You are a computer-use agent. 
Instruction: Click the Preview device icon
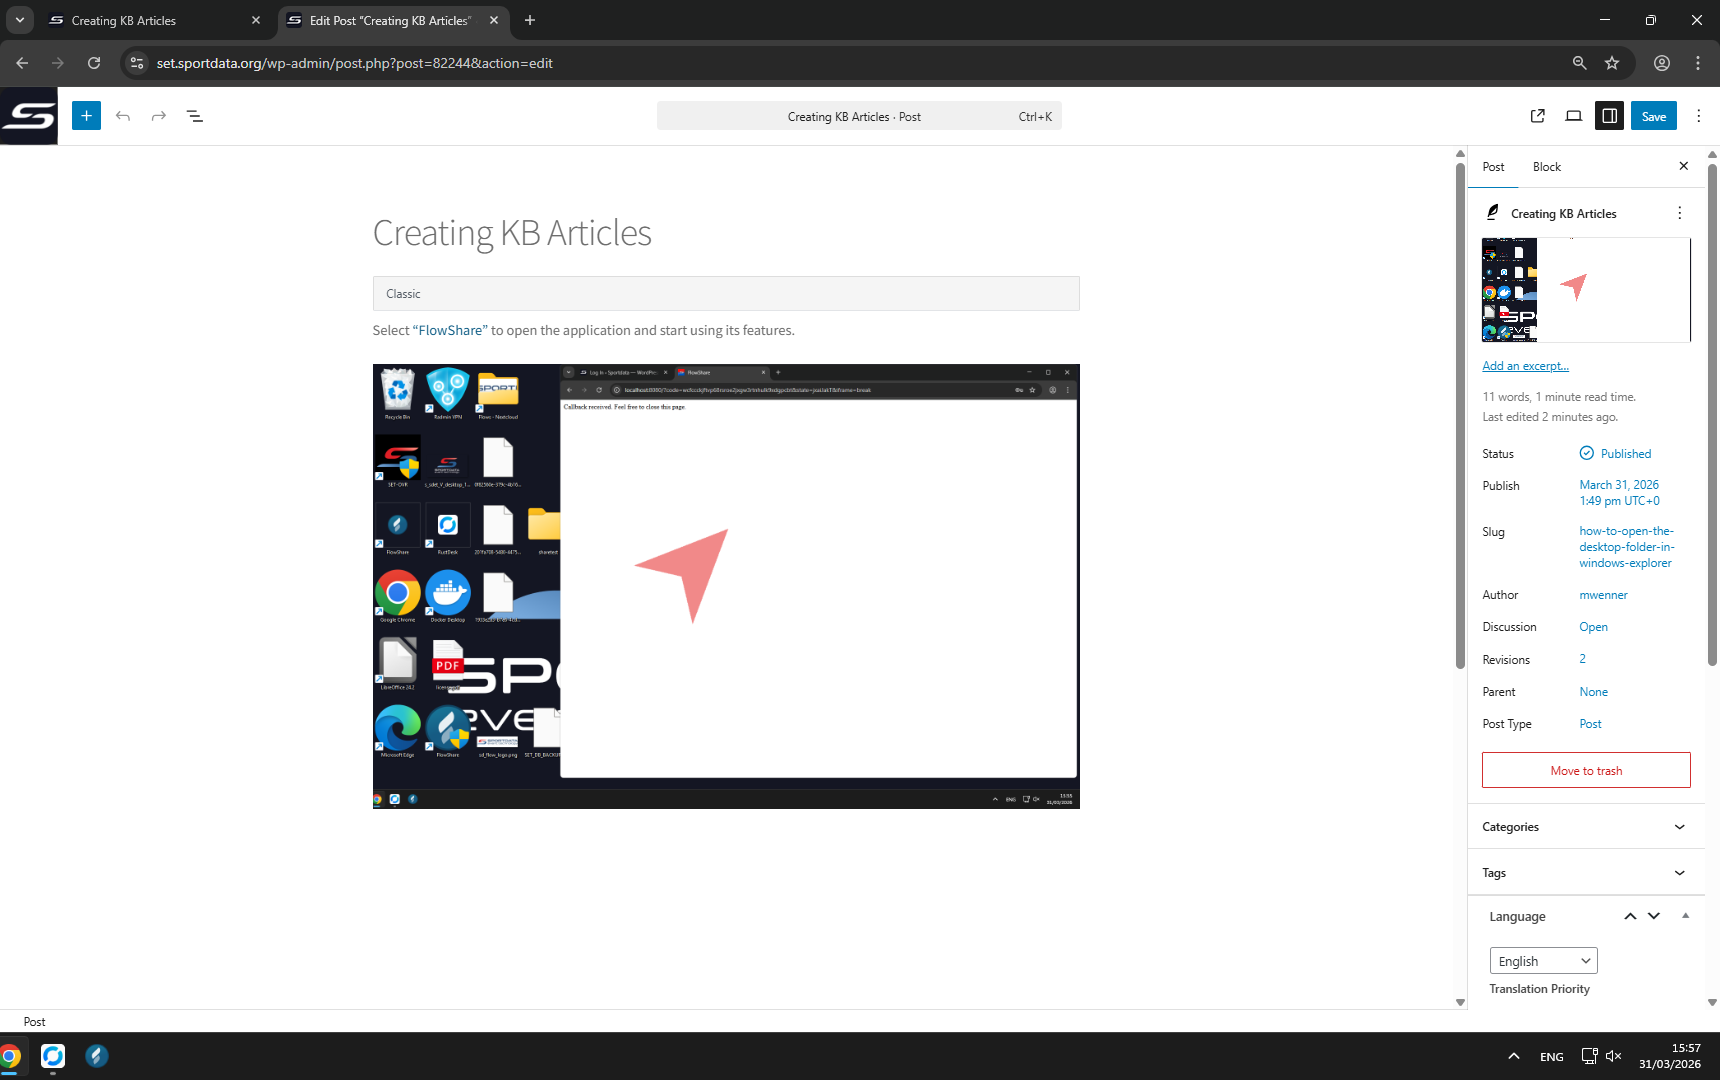[1573, 116]
